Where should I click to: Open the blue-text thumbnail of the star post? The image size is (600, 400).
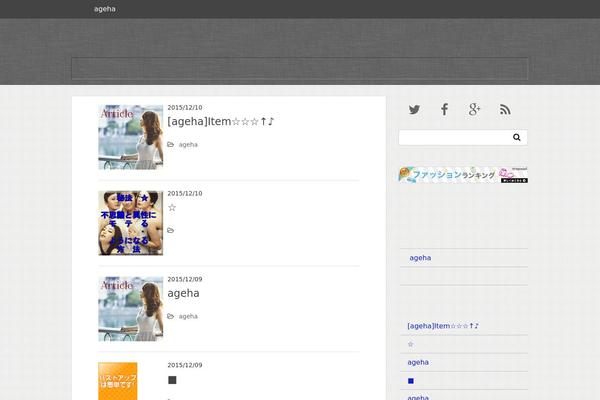[x=130, y=223]
